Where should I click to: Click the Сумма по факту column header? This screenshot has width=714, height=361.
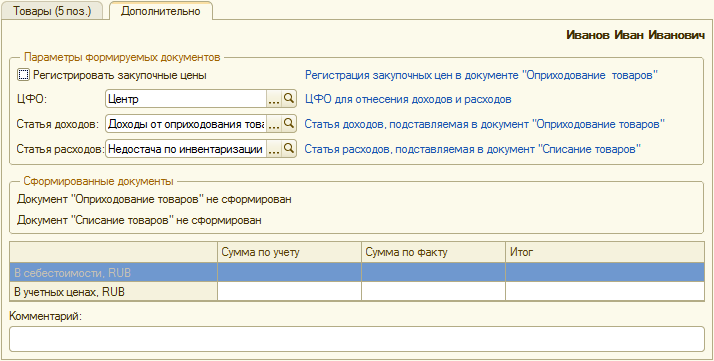click(x=434, y=252)
